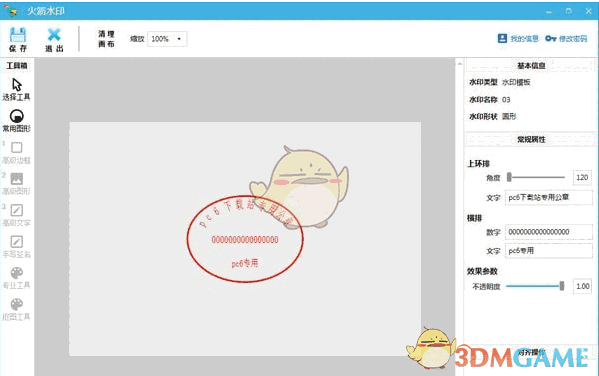Screen dimensions: 599x376
Task: Click the pc6专用 text inside stamp
Action: pos(245,263)
